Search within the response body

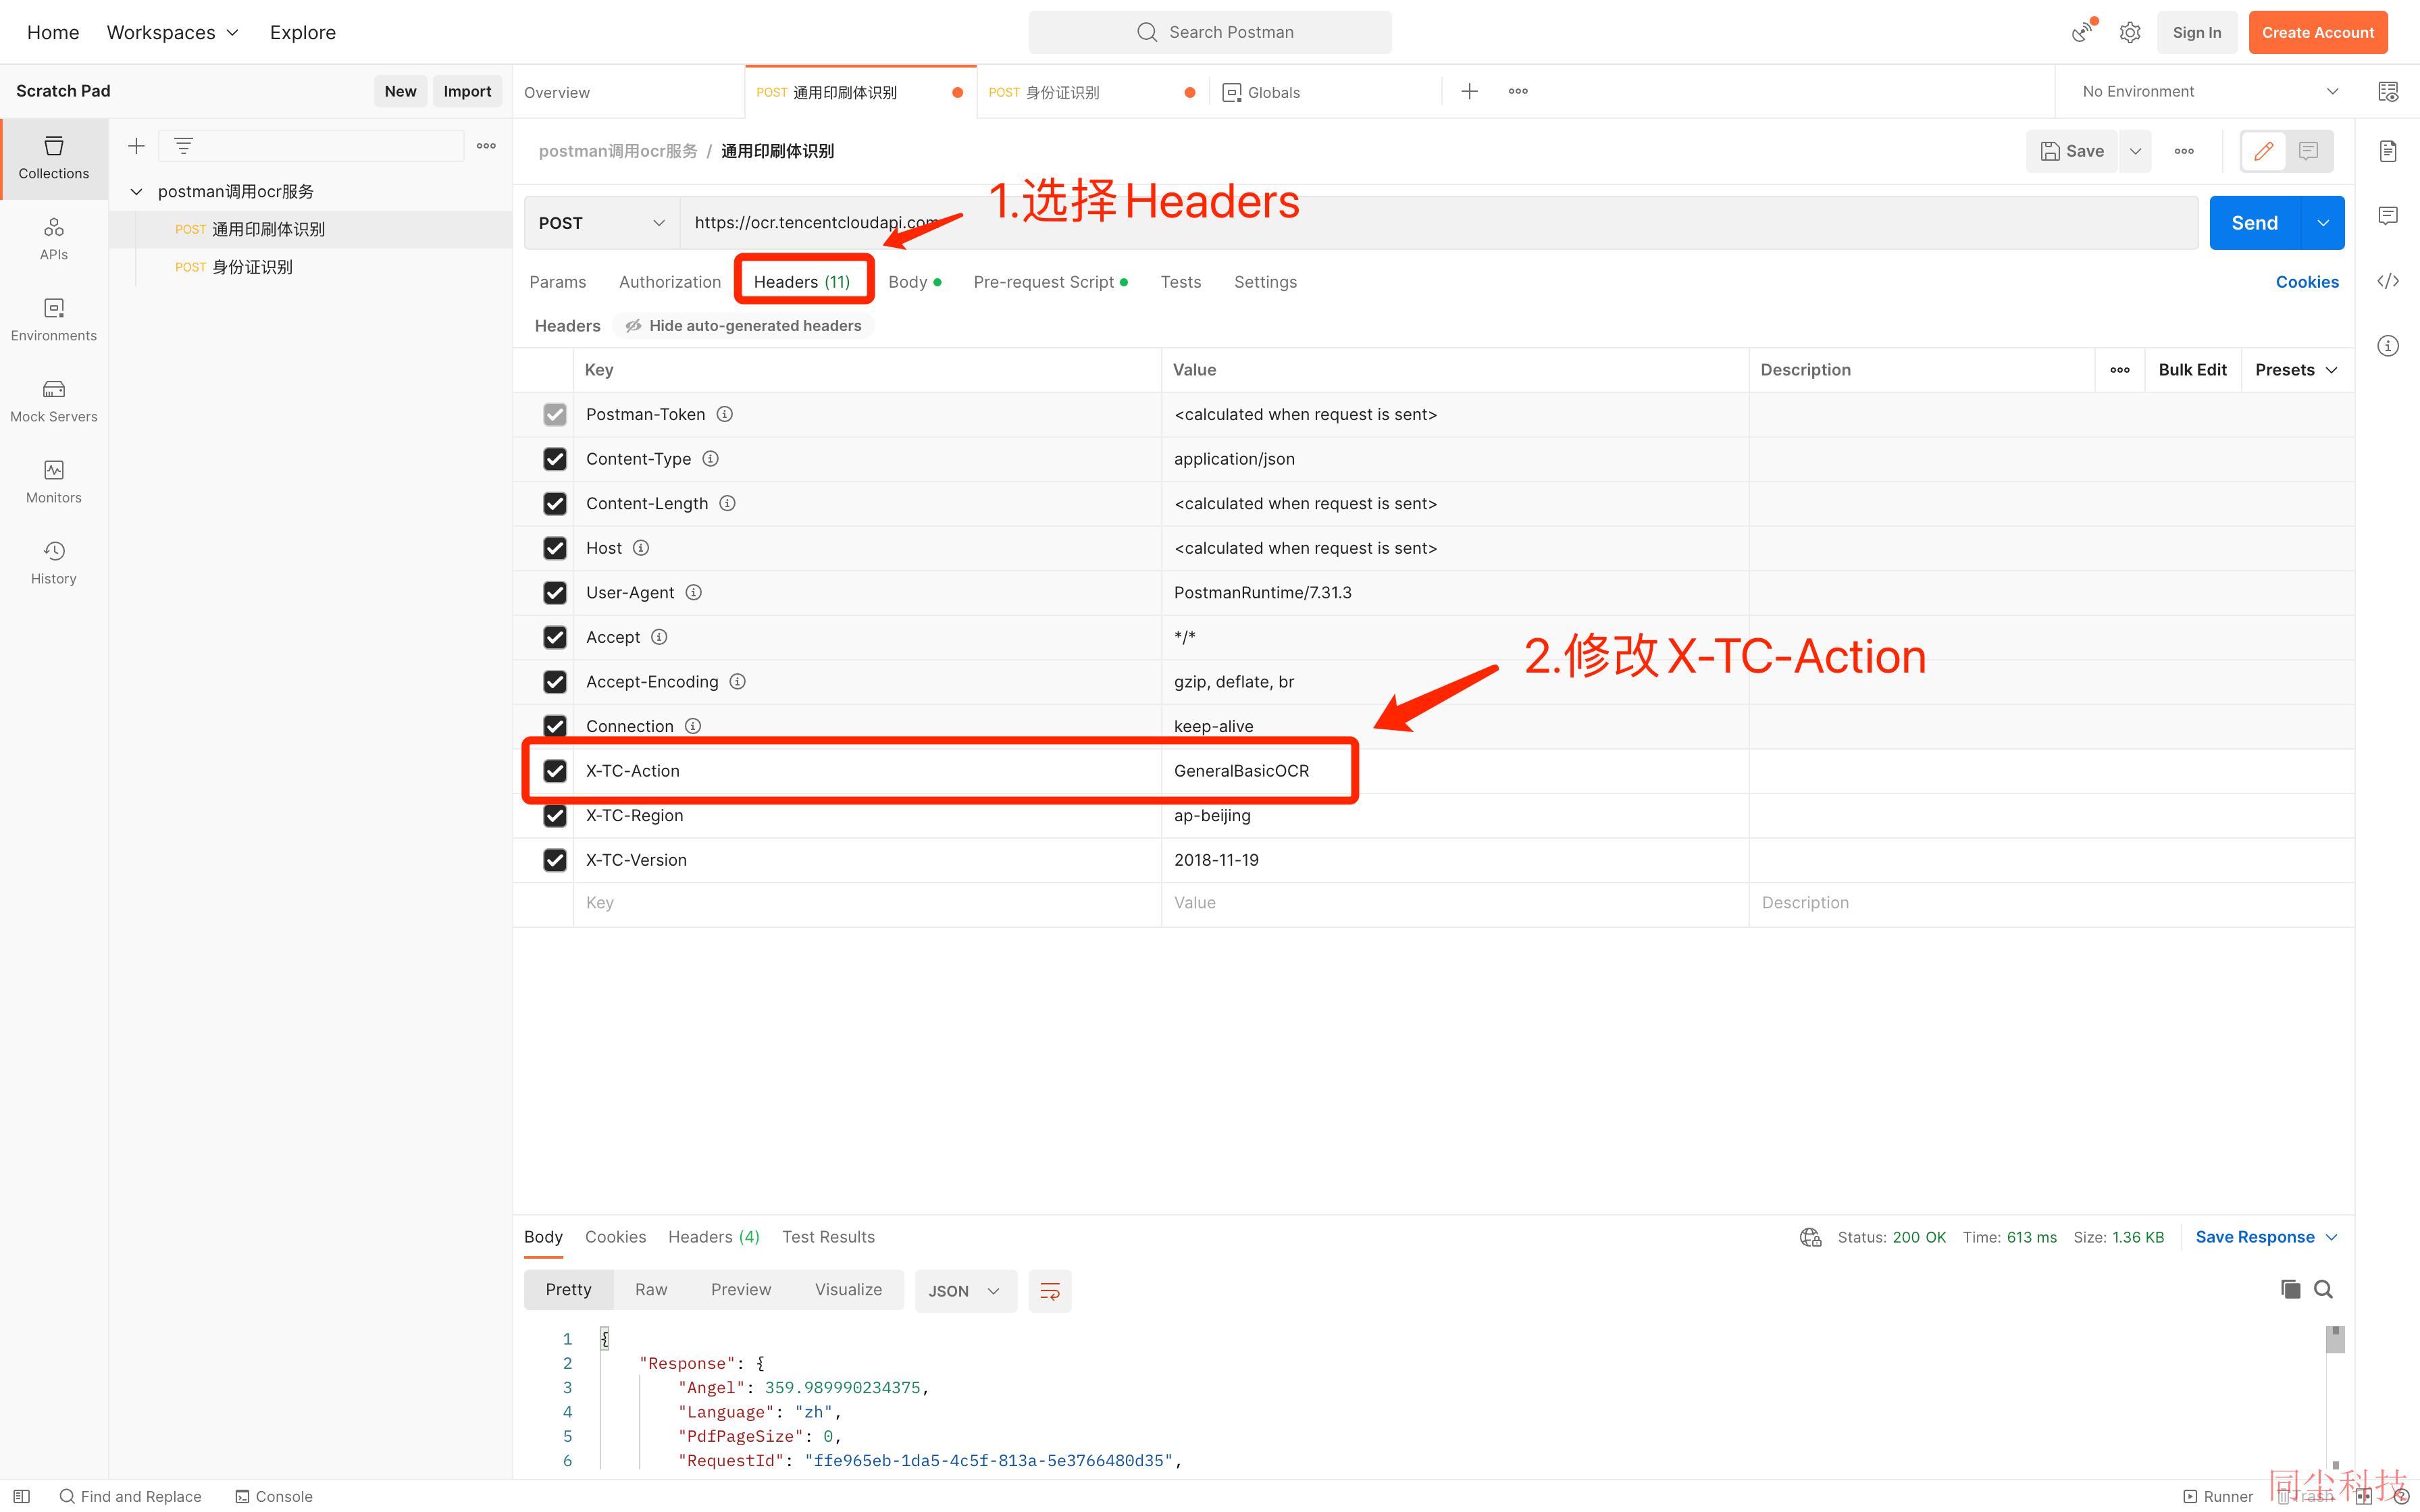click(2323, 1289)
